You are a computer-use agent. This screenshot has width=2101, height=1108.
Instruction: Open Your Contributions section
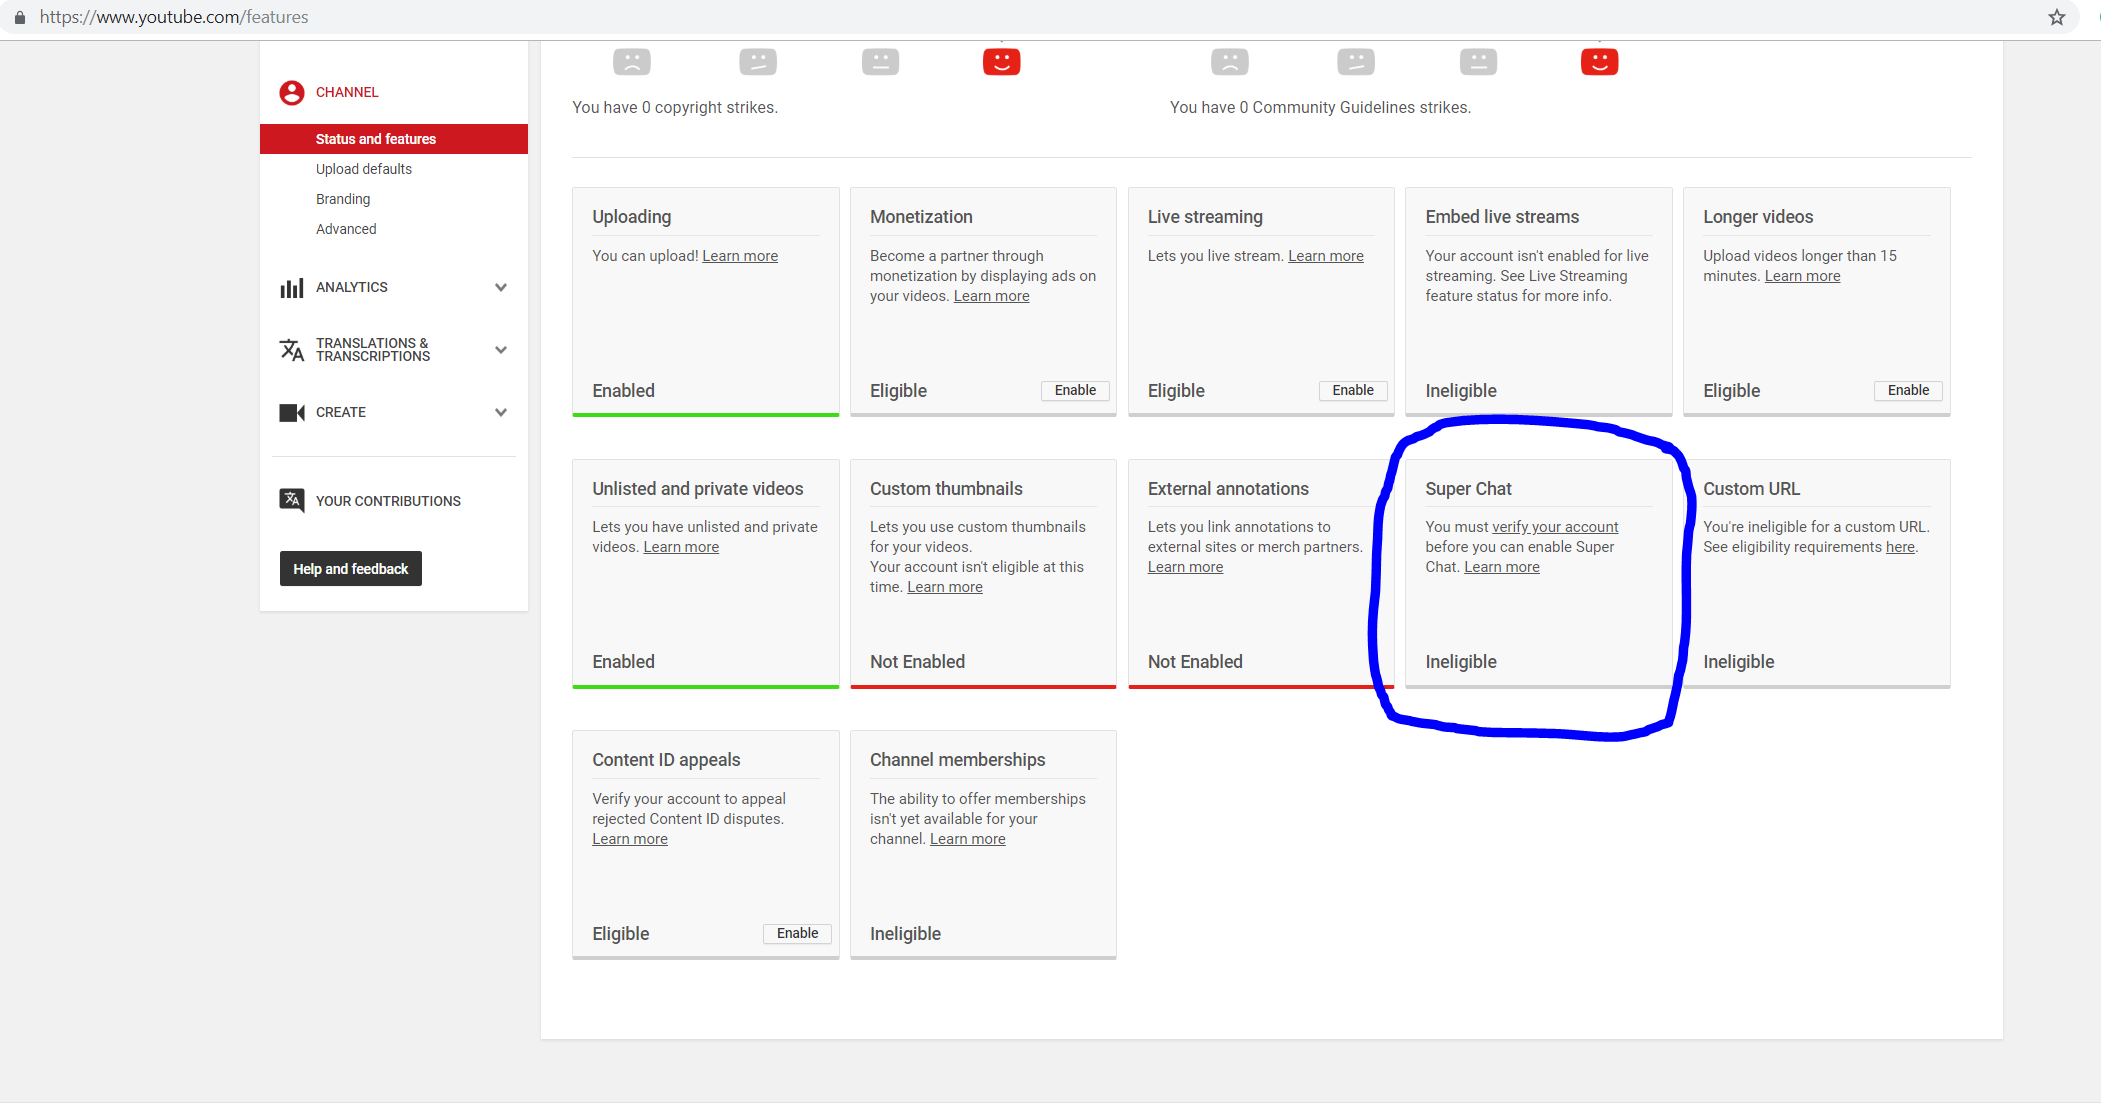(x=388, y=501)
